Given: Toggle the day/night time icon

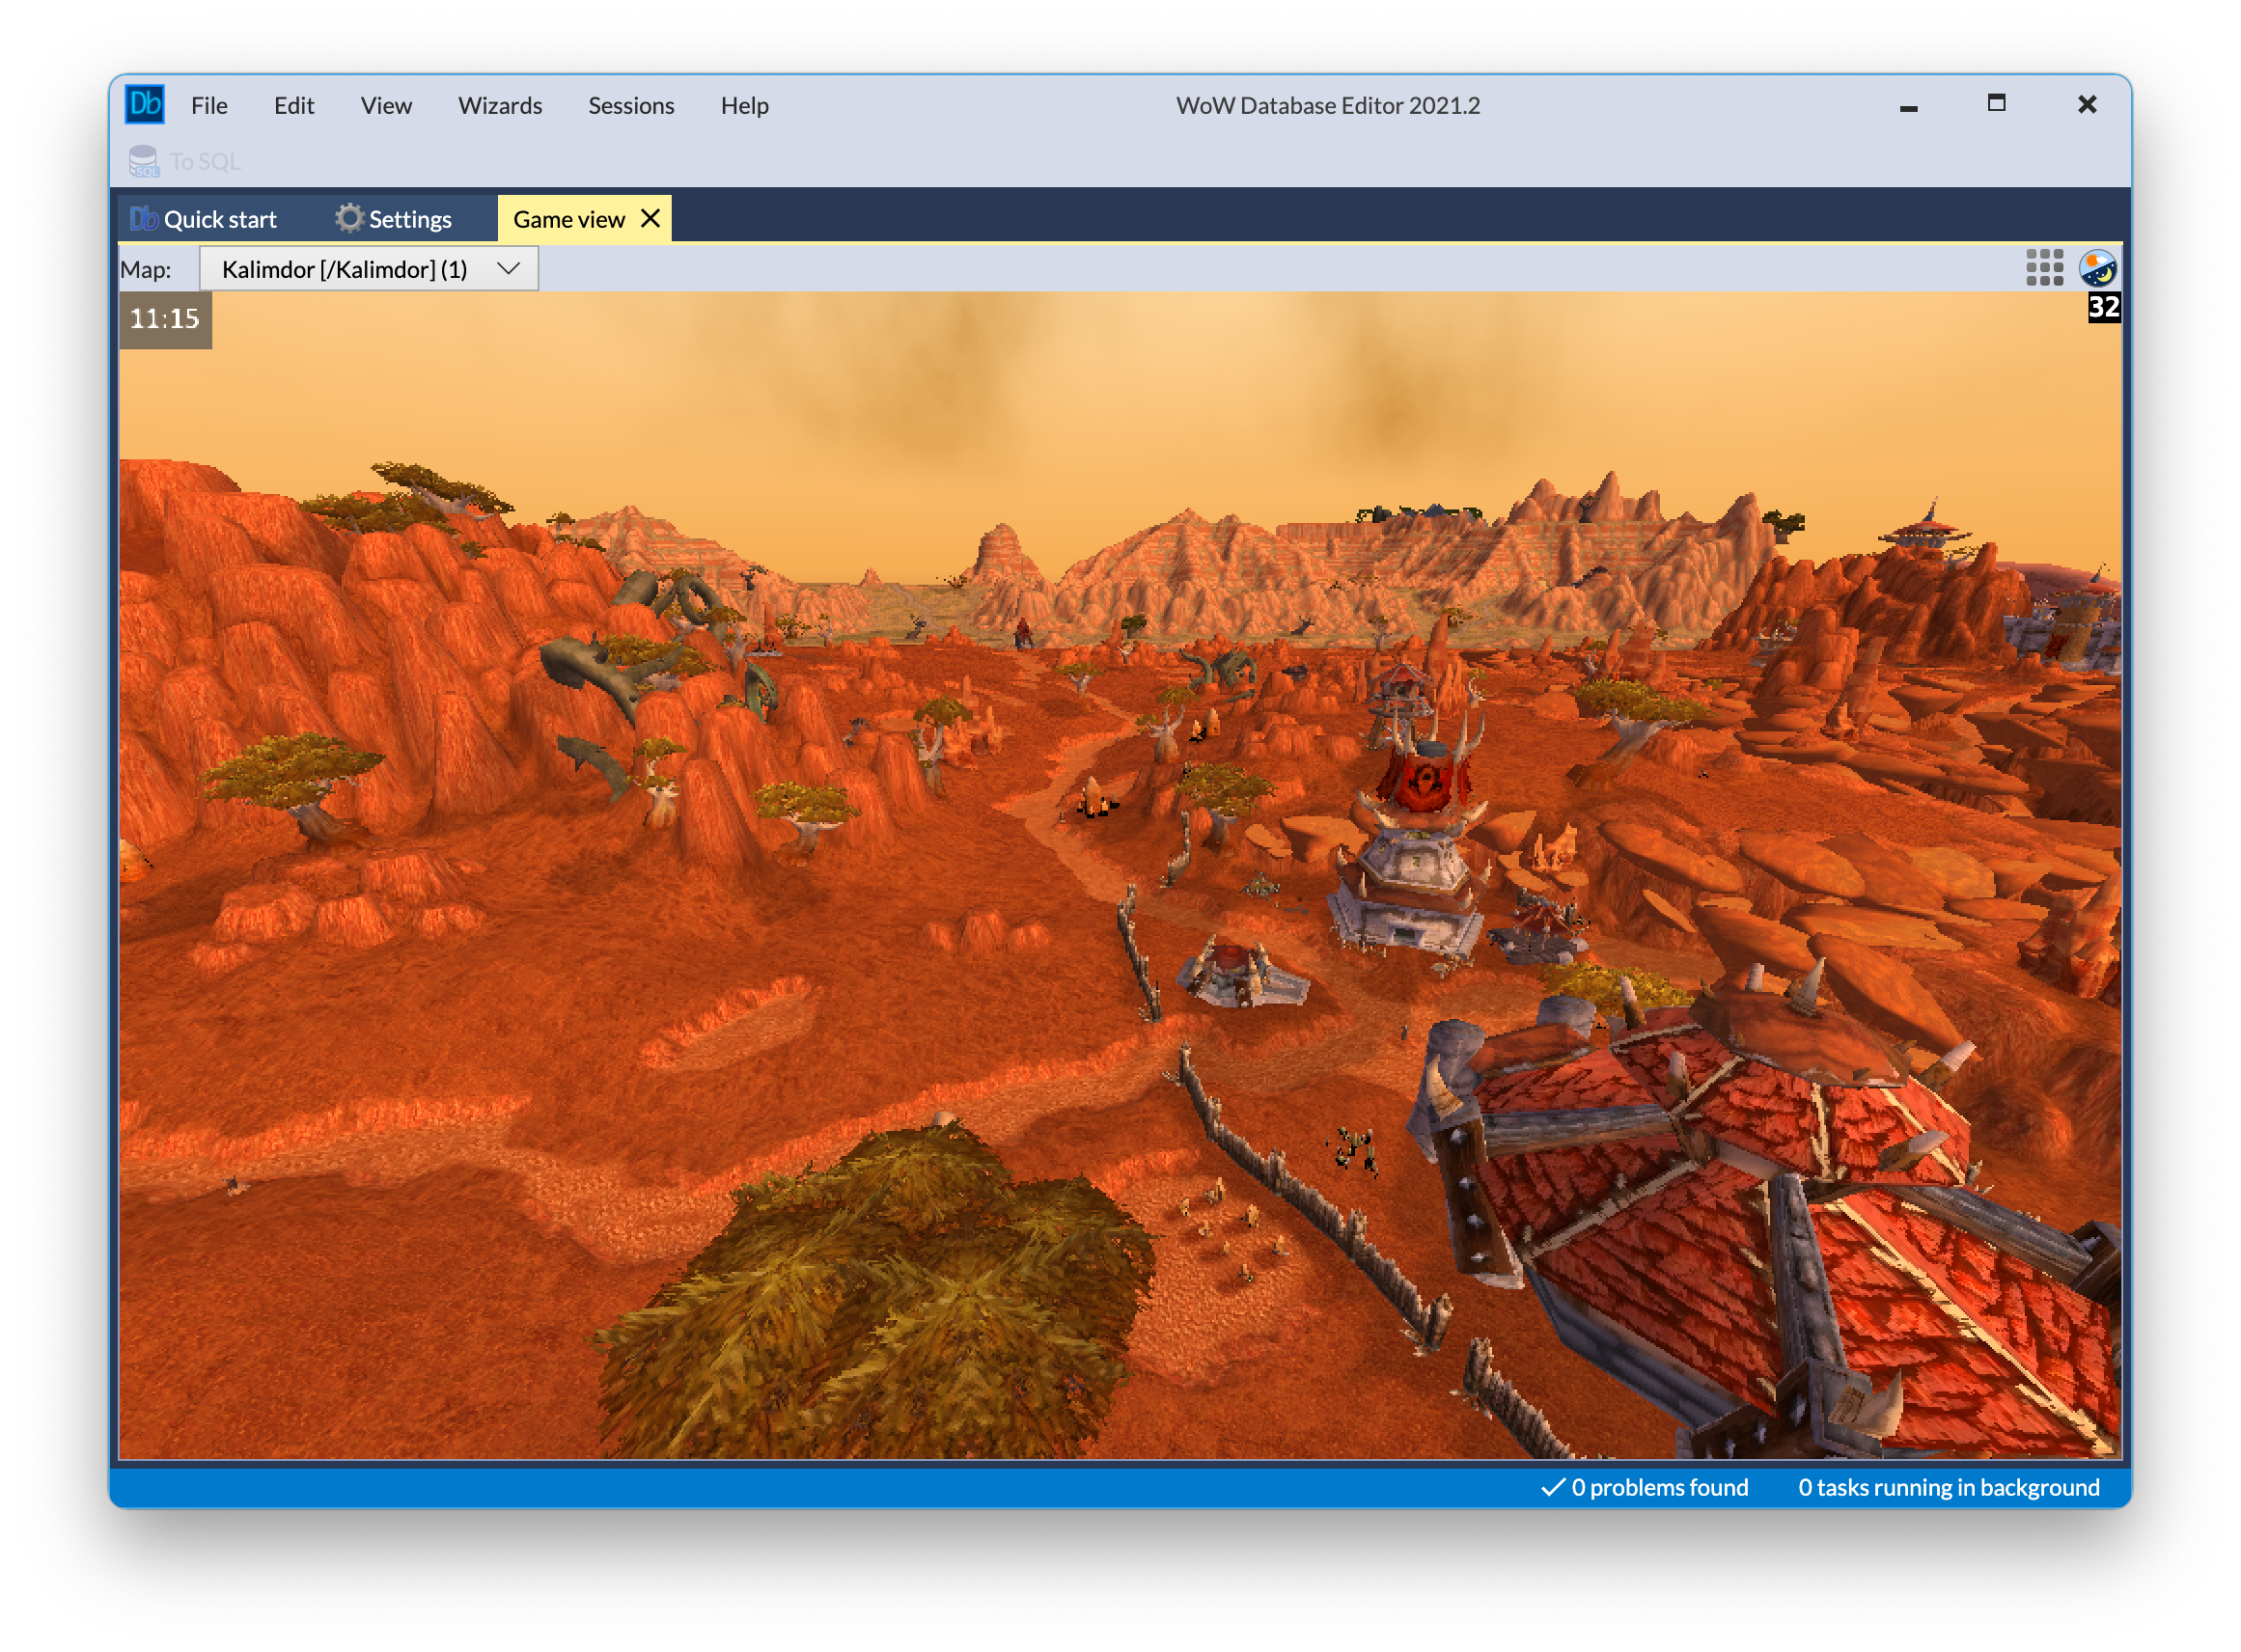Looking at the screenshot, I should [2097, 268].
